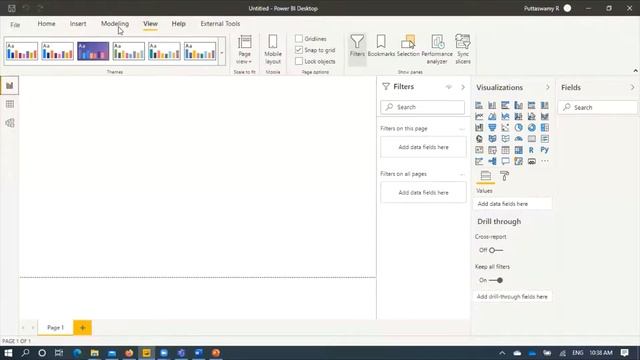Click the Filters pane search box
Viewport: 640px width, 360px height.
(422, 107)
